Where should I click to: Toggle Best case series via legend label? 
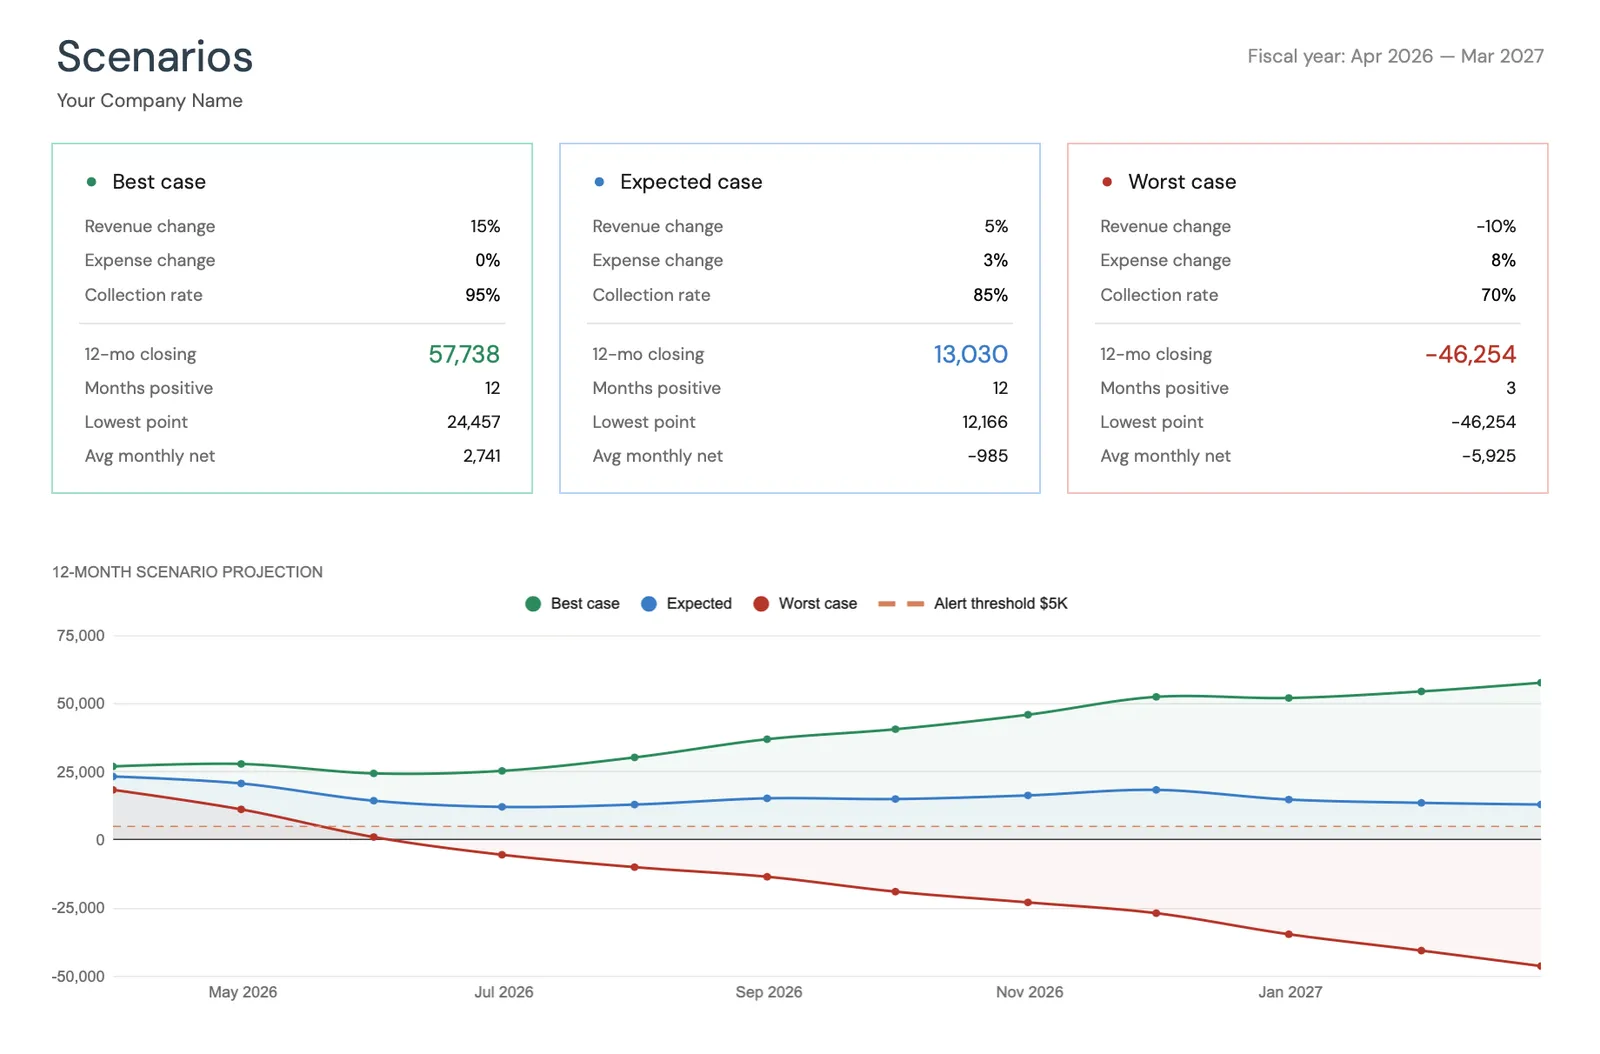(x=585, y=604)
